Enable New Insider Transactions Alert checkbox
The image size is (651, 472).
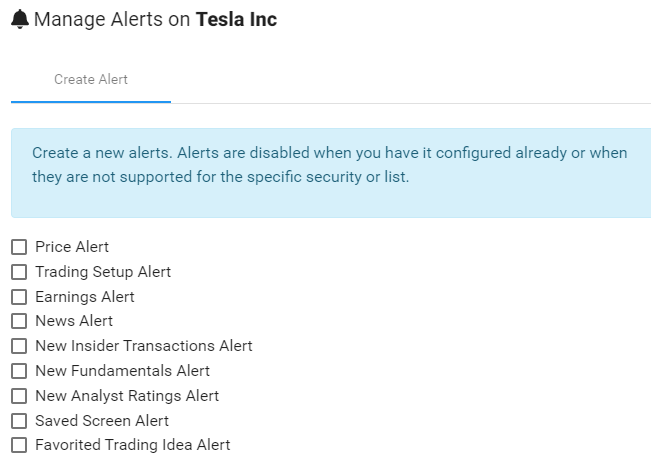pyautogui.click(x=19, y=346)
